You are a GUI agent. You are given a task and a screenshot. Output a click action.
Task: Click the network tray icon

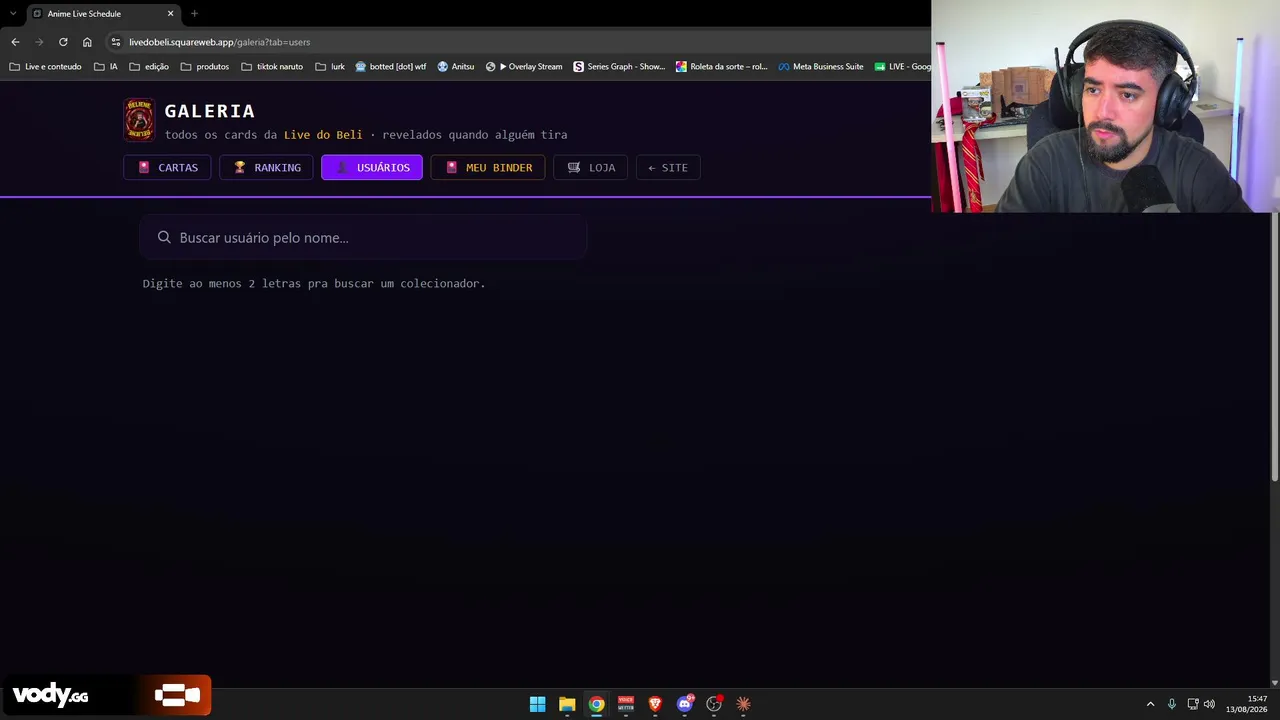click(x=1193, y=704)
